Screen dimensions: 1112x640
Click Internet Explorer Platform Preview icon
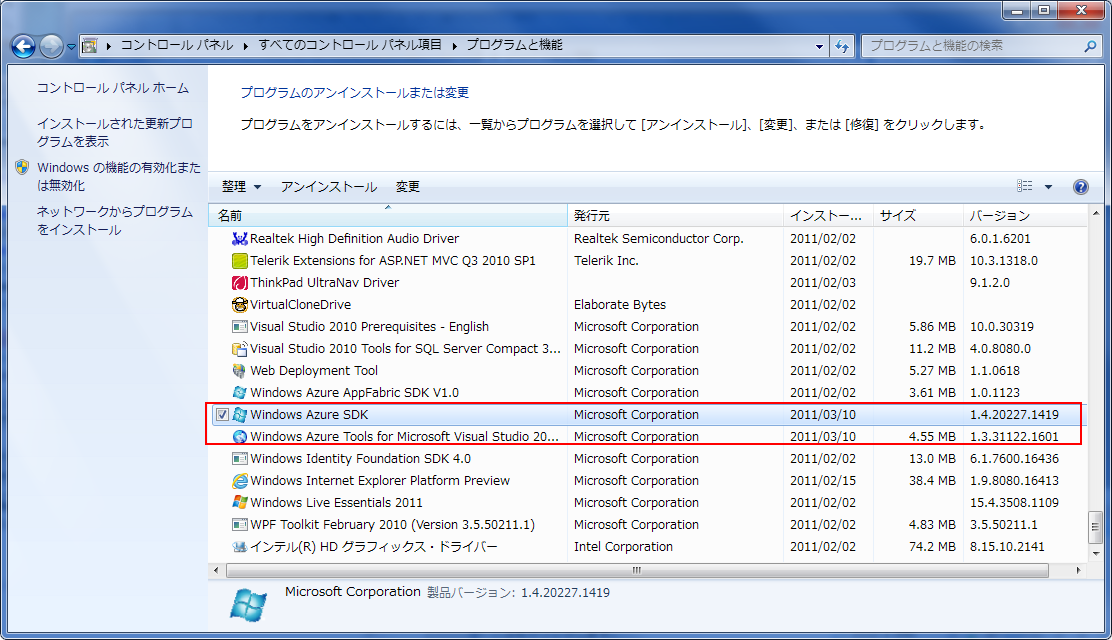click(240, 480)
